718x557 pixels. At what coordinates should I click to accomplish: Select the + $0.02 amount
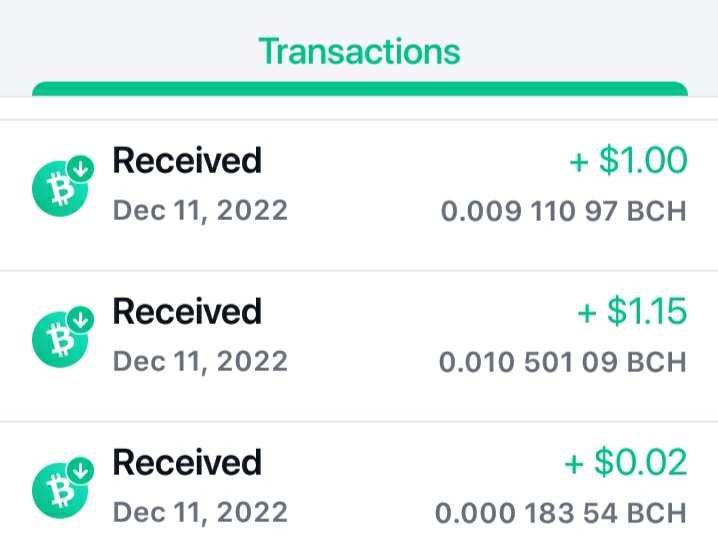coord(626,462)
